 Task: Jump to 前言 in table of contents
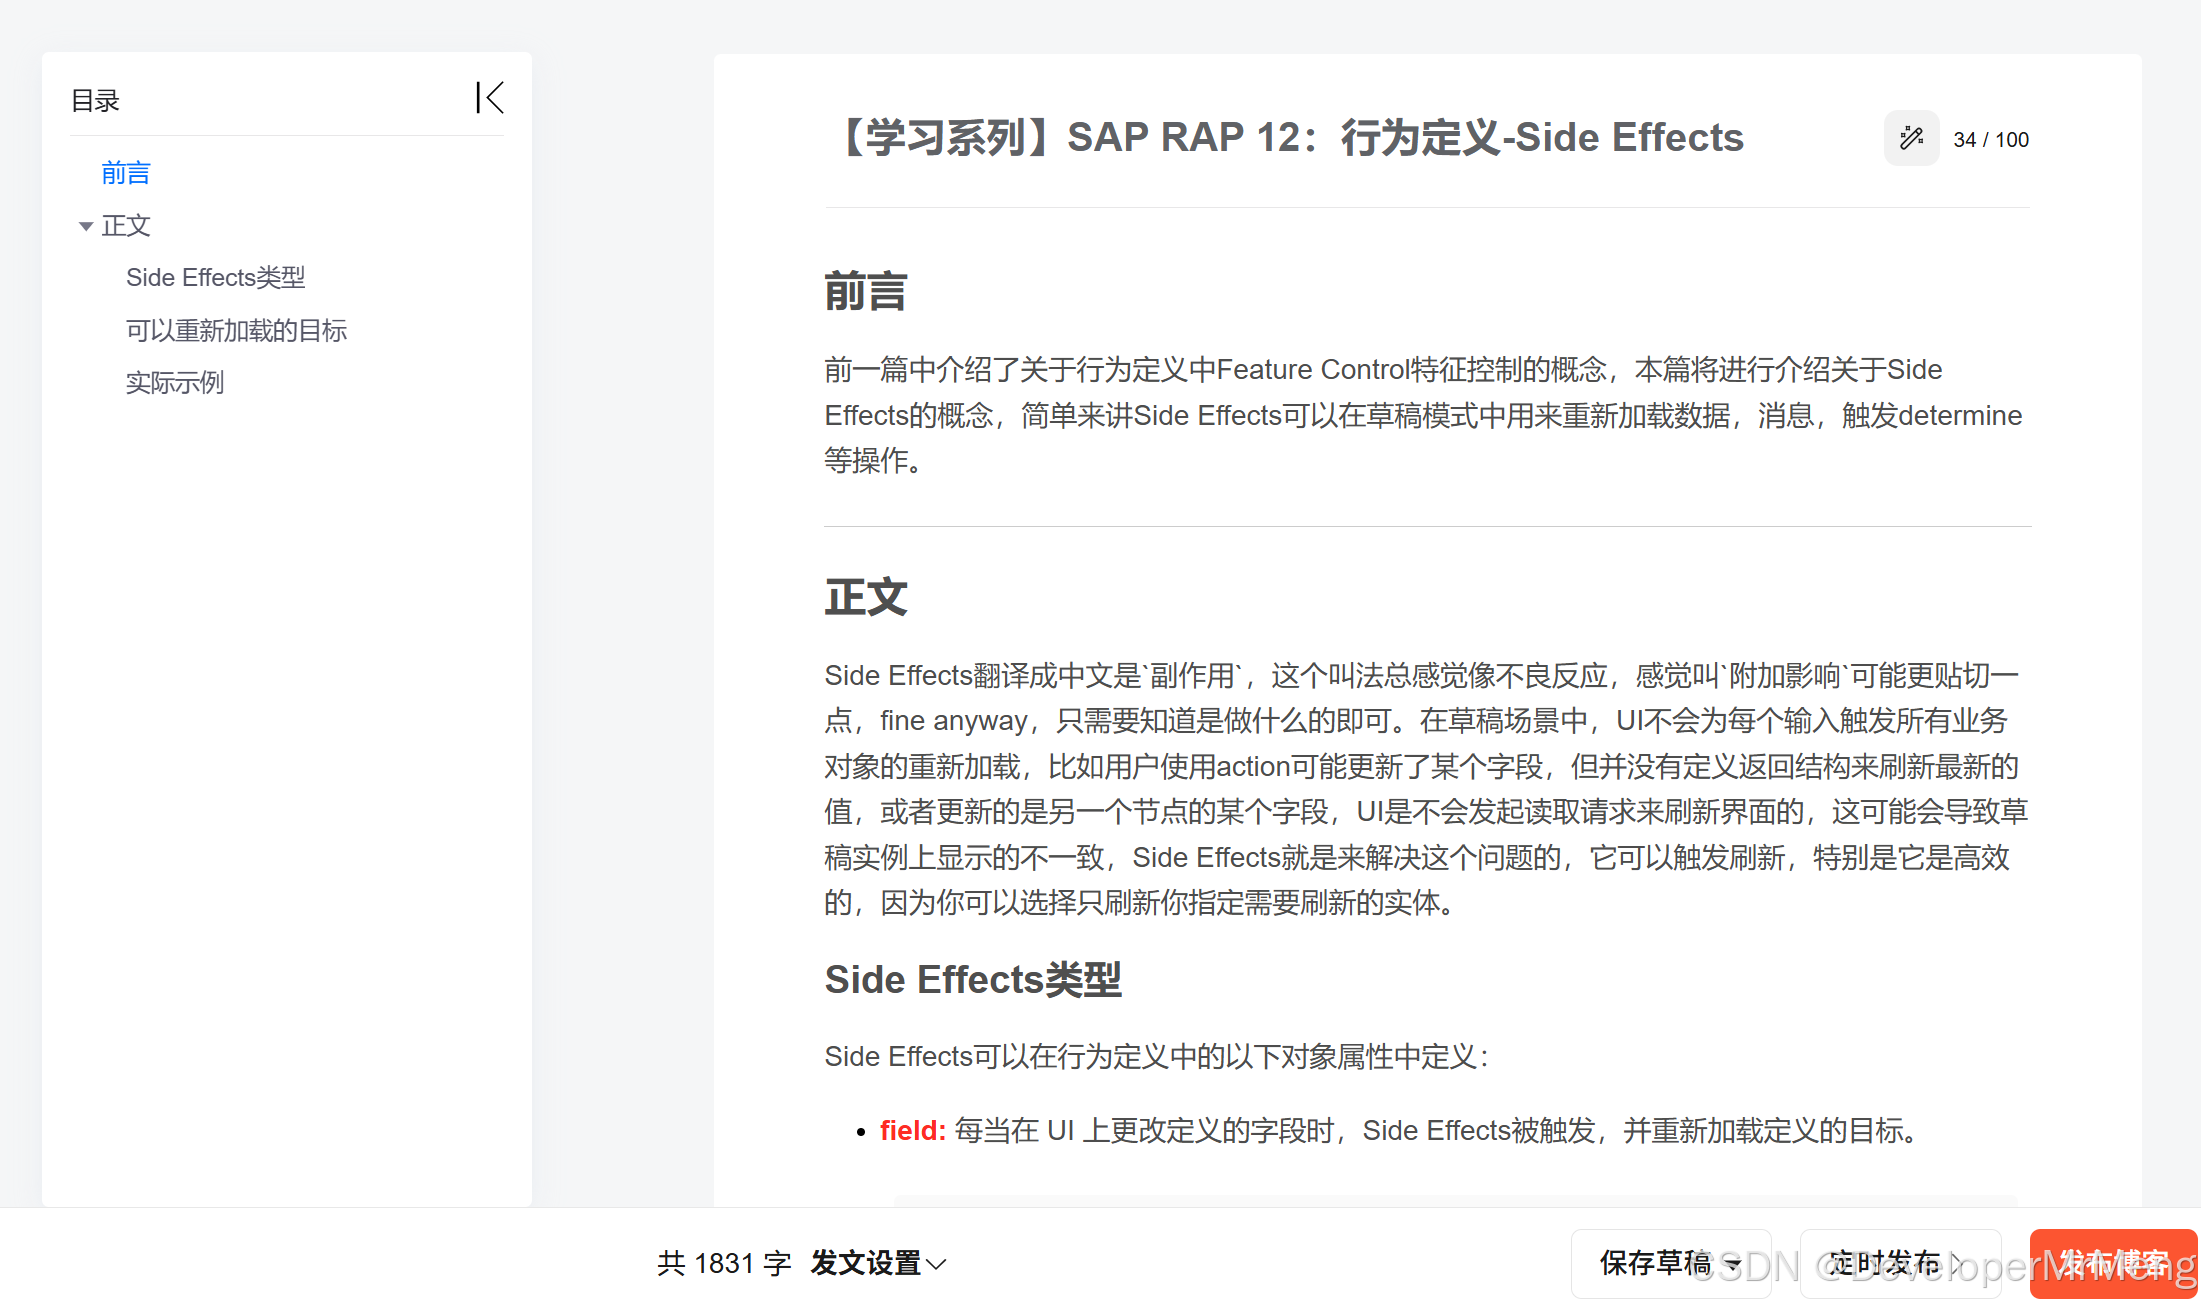coord(126,173)
